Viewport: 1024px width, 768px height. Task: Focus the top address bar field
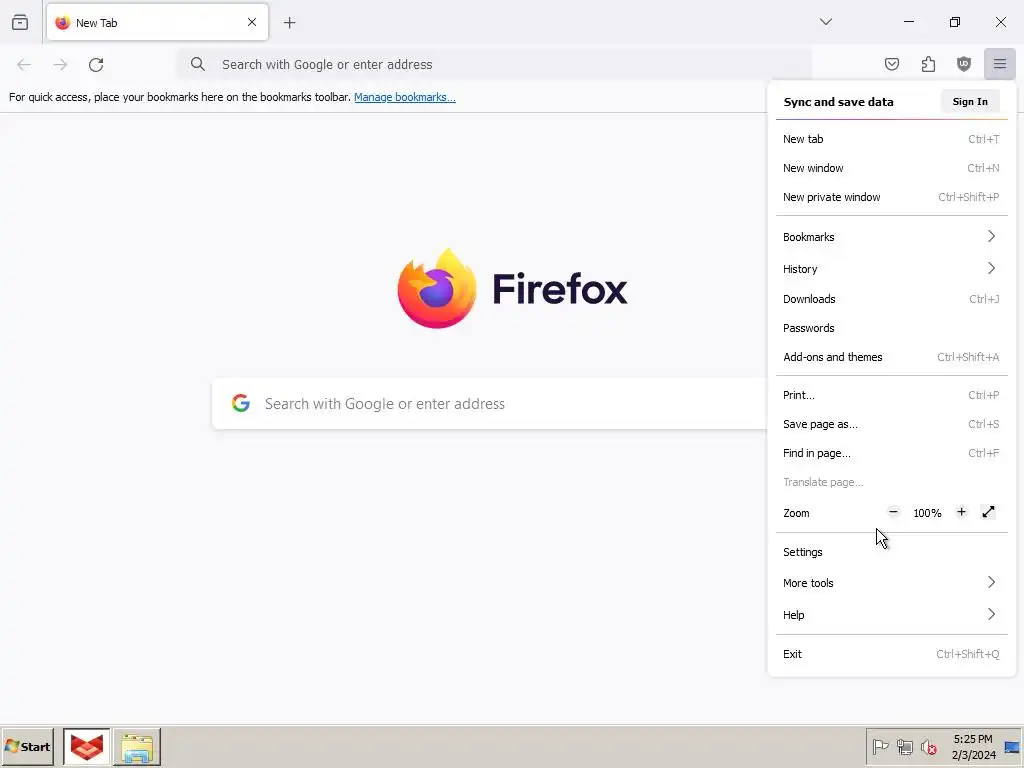[494, 64]
